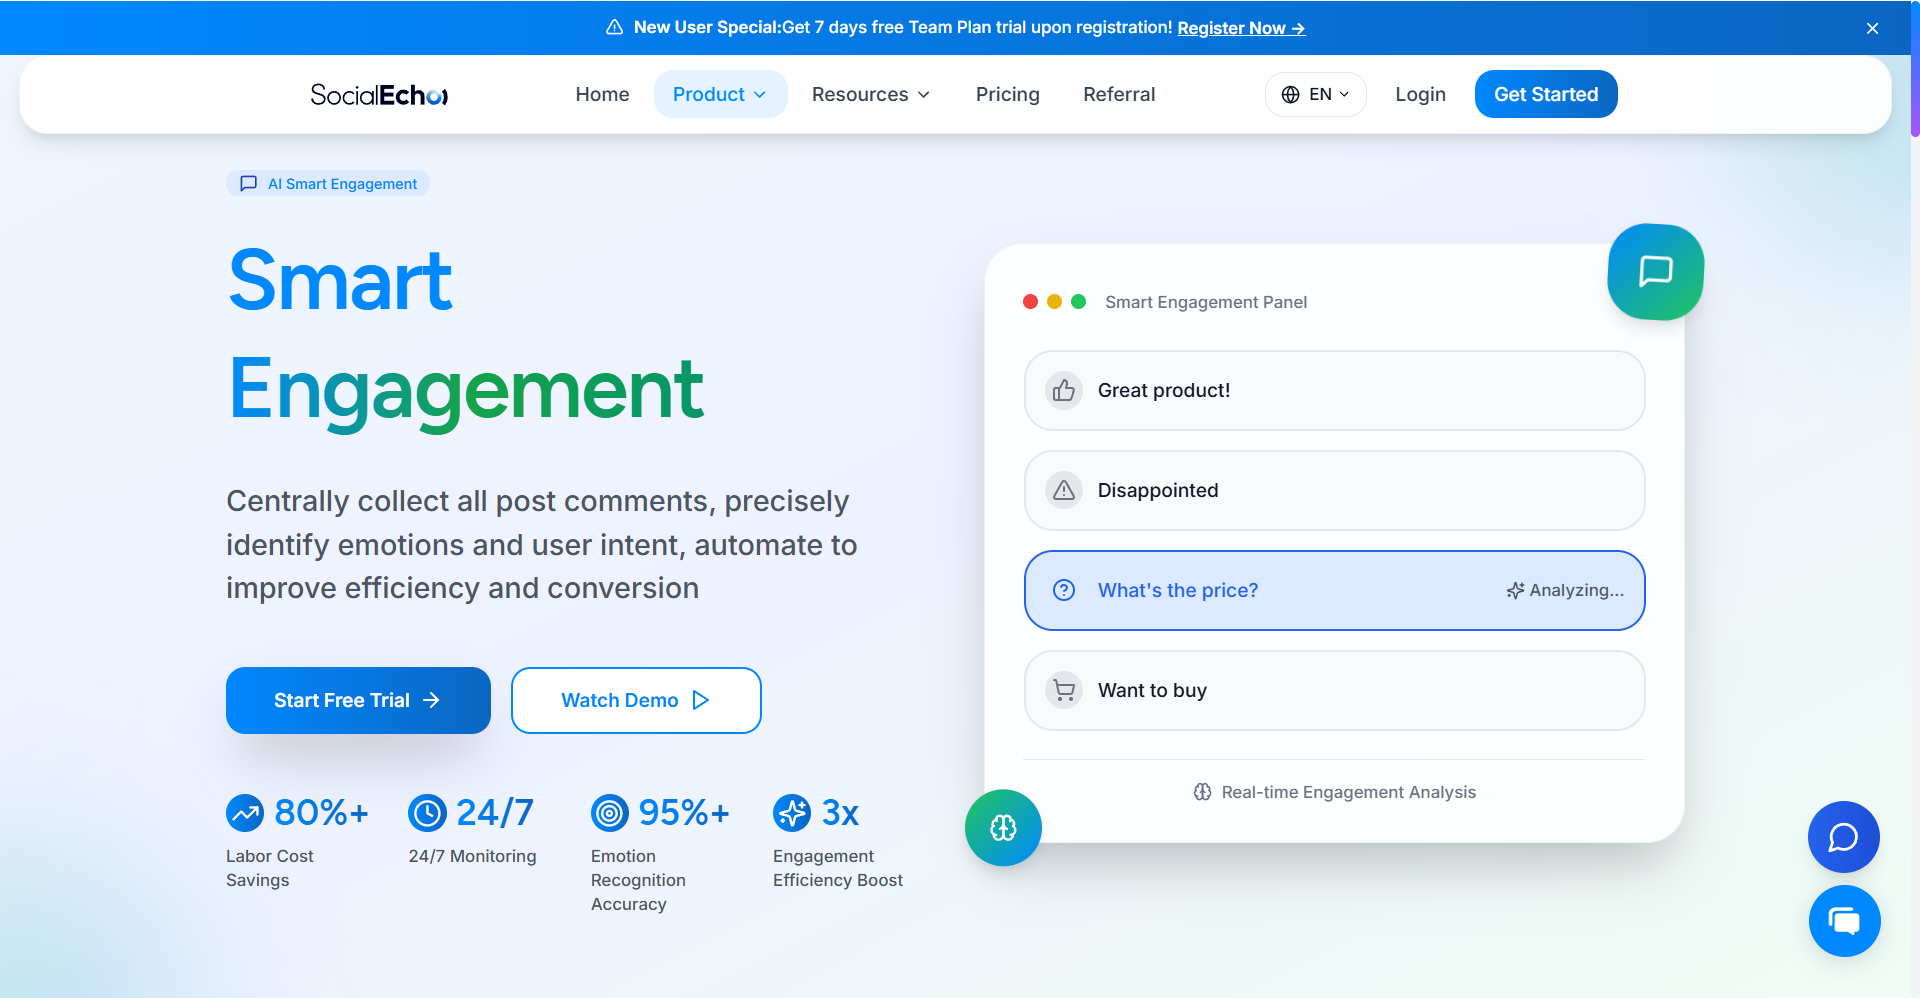Click the question mark icon beside What's the price?

(x=1064, y=590)
